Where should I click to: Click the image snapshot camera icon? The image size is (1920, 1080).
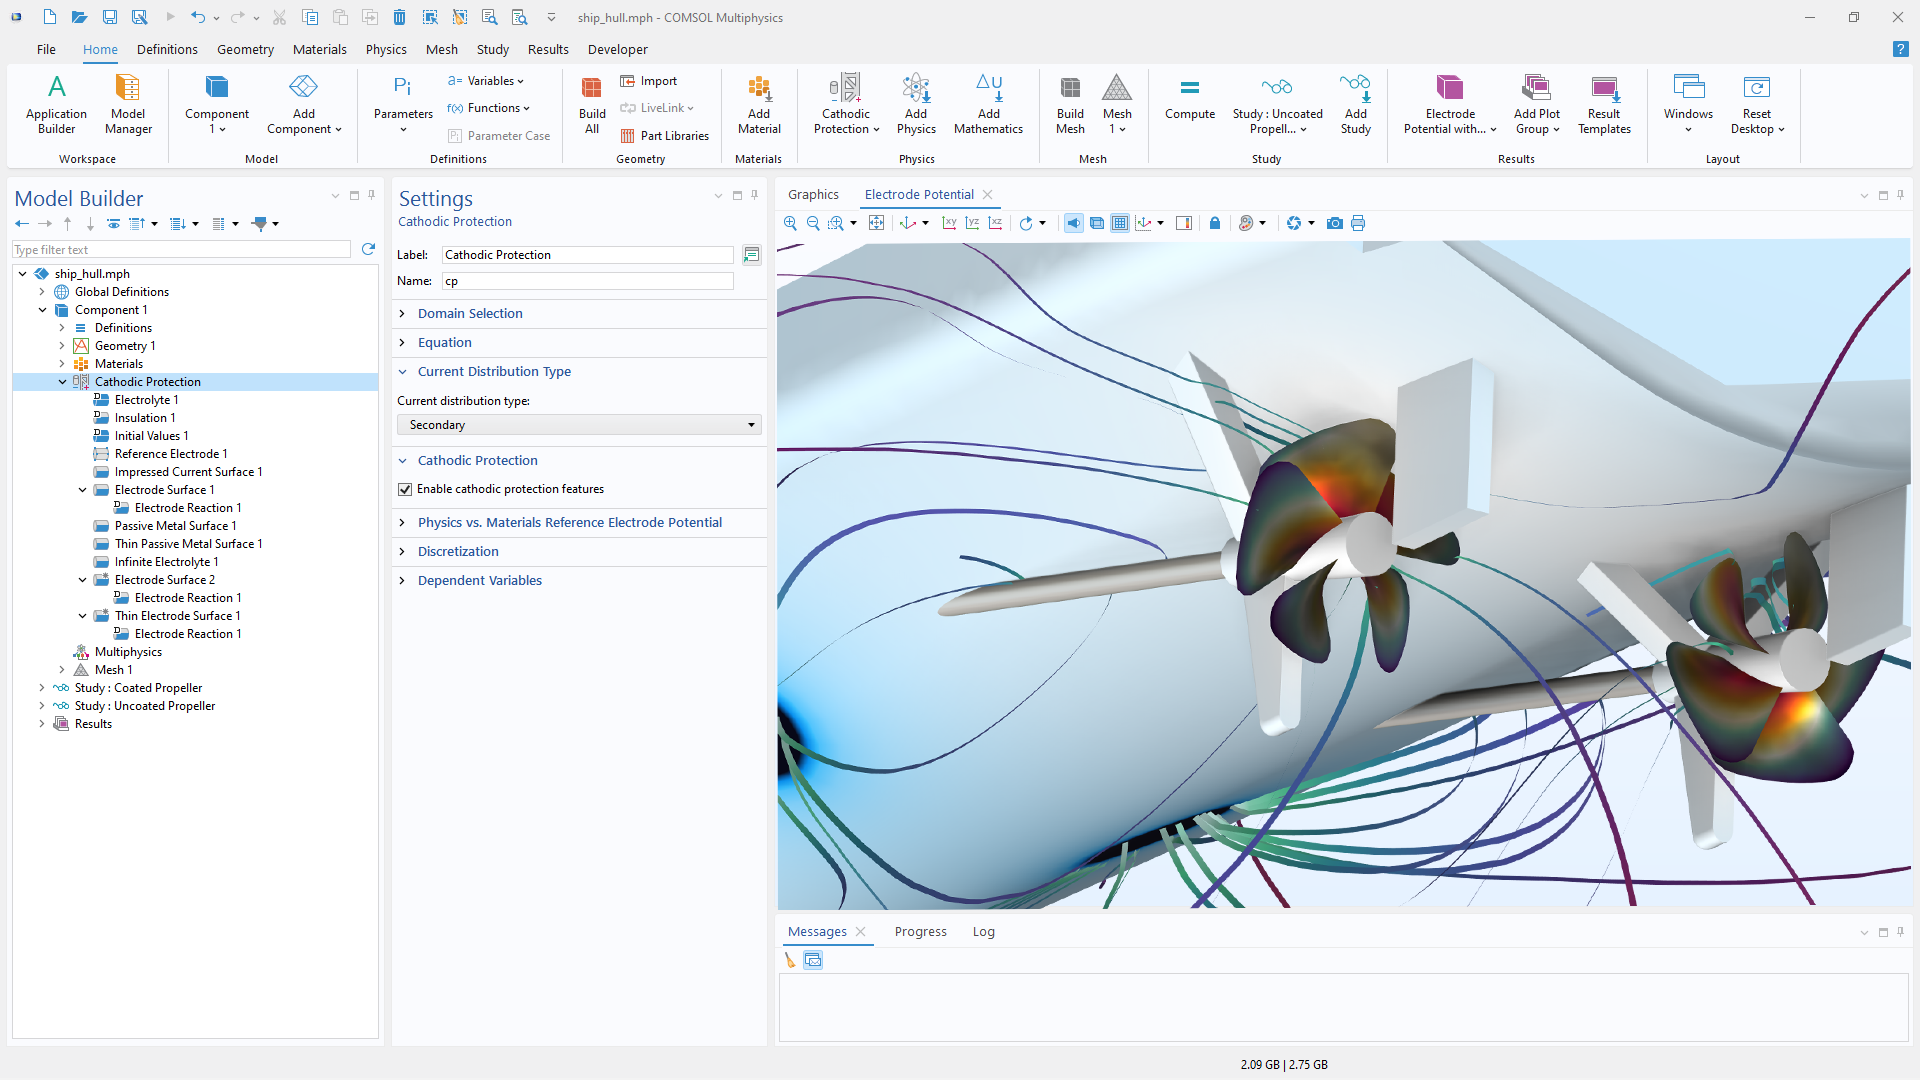point(1334,223)
